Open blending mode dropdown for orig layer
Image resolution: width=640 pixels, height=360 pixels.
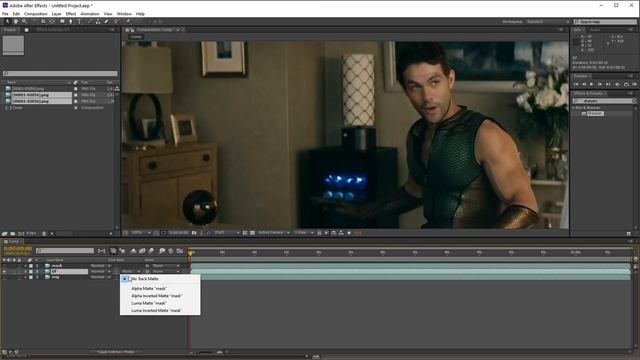point(100,277)
